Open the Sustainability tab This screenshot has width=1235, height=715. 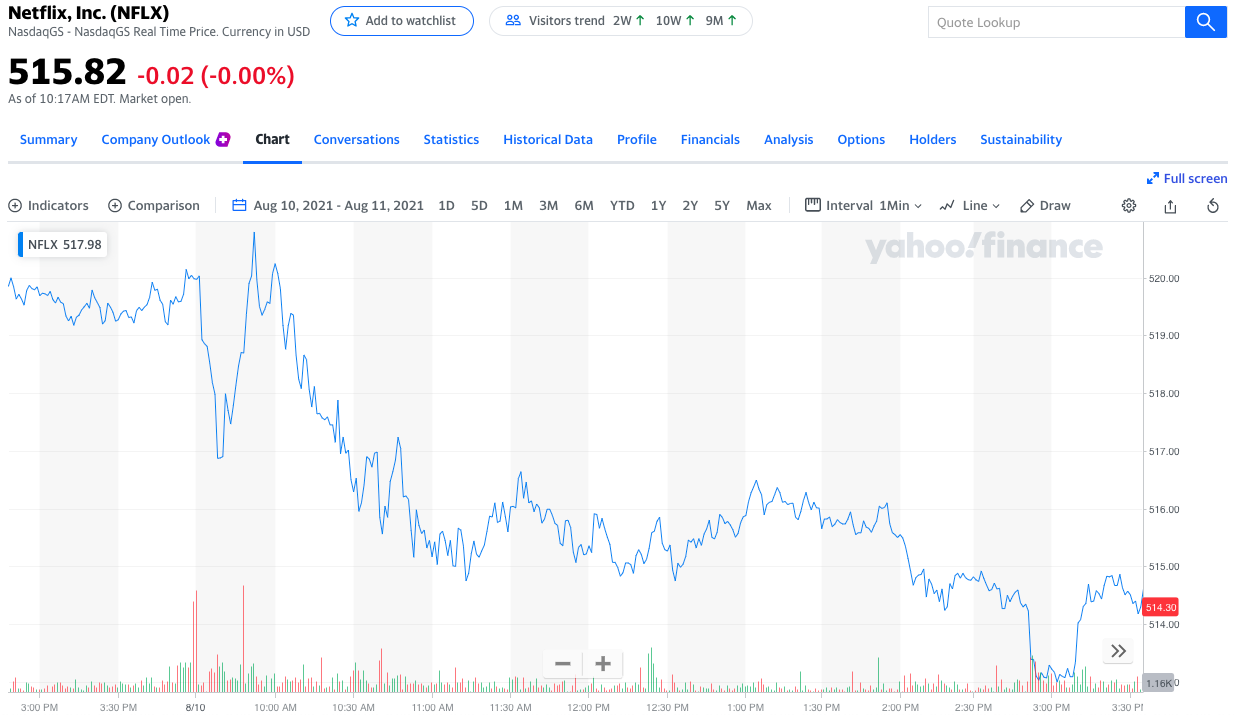click(1021, 139)
